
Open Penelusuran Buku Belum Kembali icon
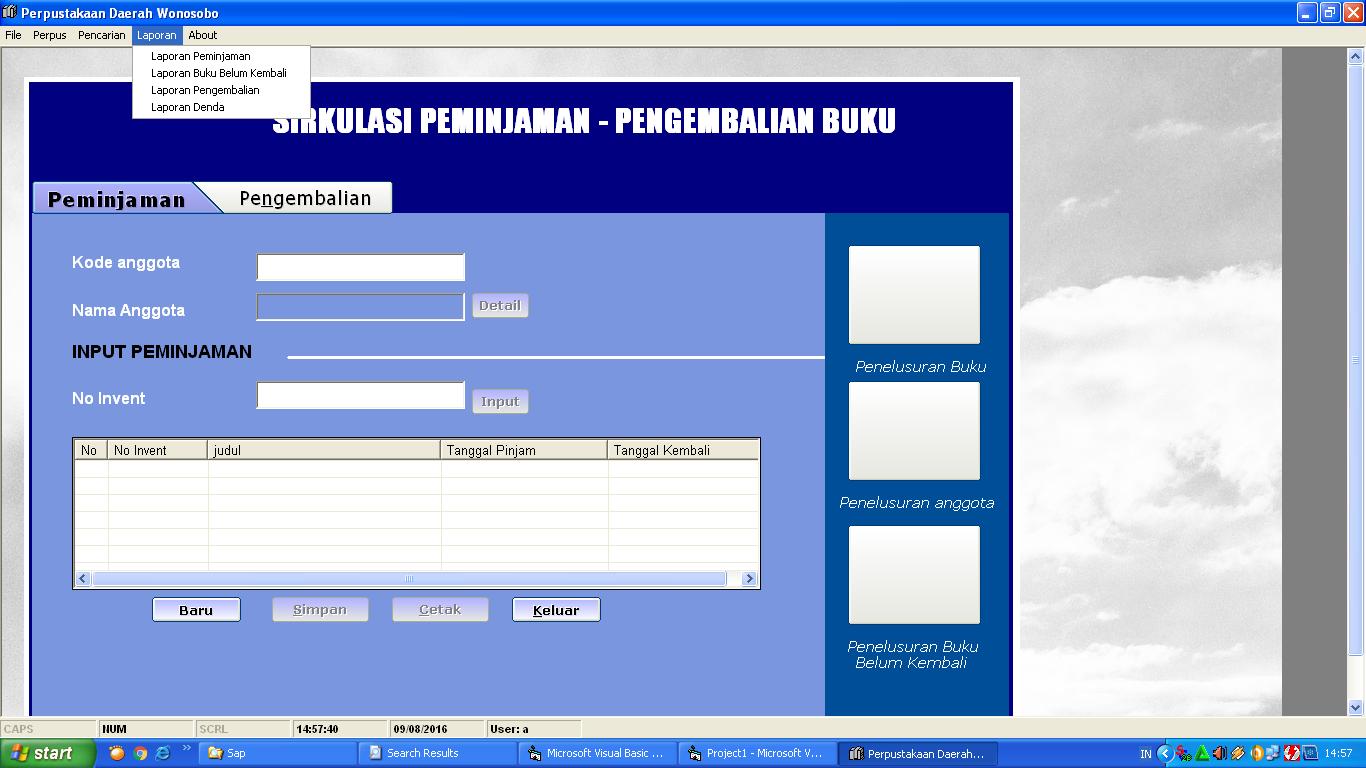pos(913,574)
